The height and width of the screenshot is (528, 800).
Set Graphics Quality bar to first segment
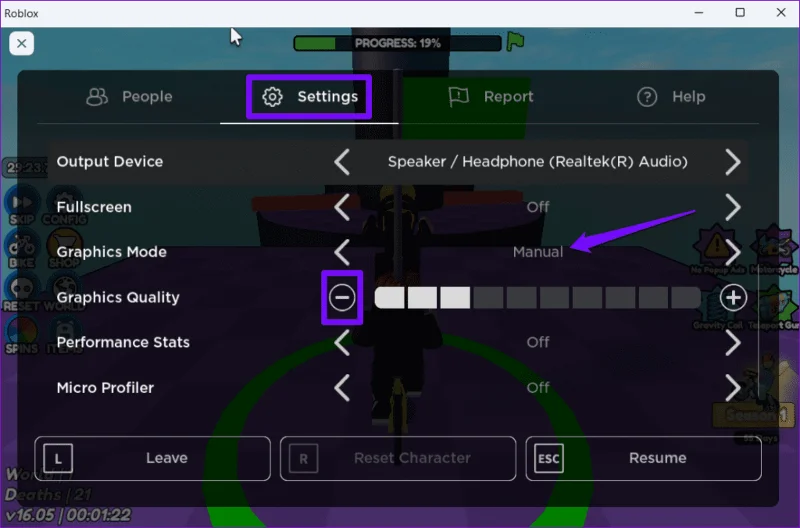point(389,297)
